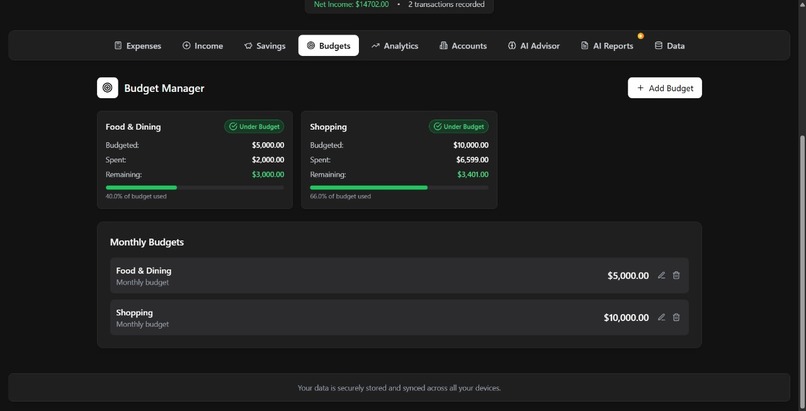
Task: Click the Monthly Budgets heading
Action: pyautogui.click(x=147, y=242)
